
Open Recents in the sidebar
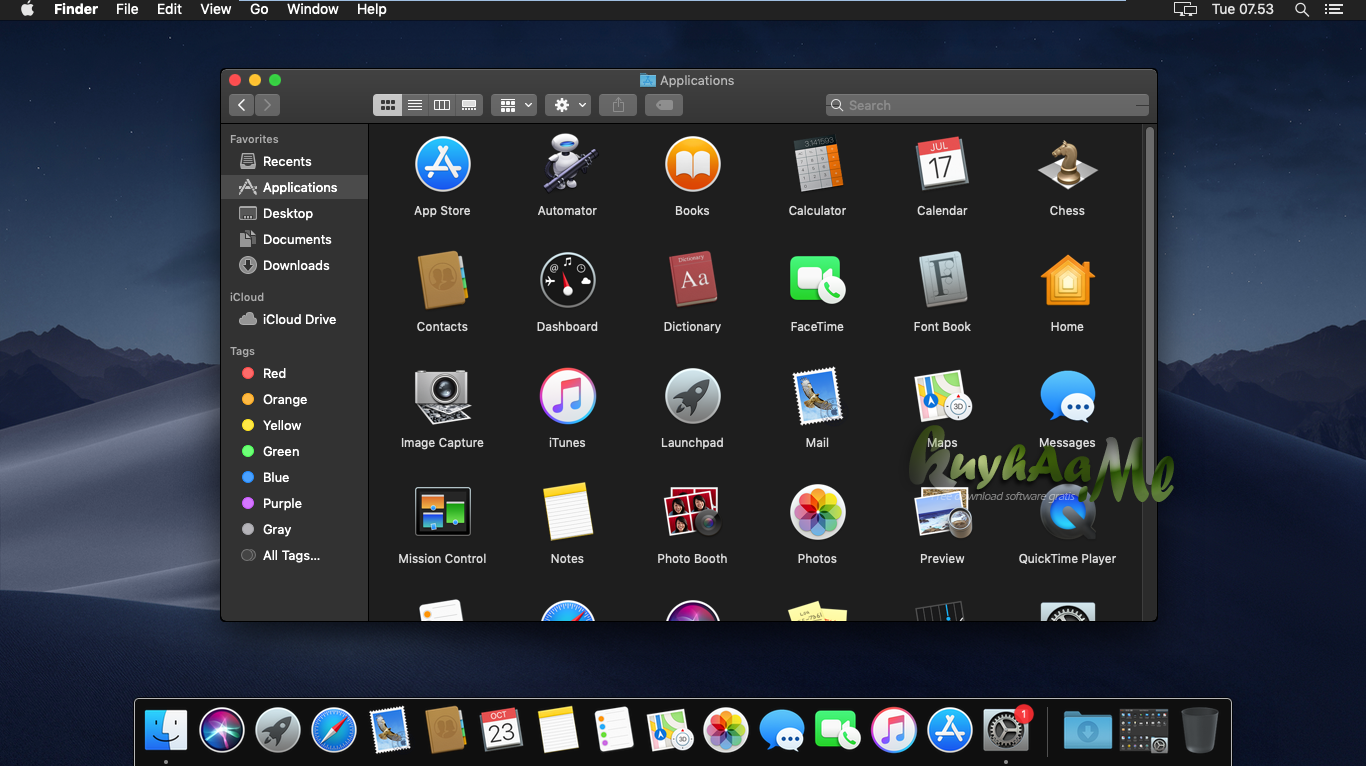294,161
